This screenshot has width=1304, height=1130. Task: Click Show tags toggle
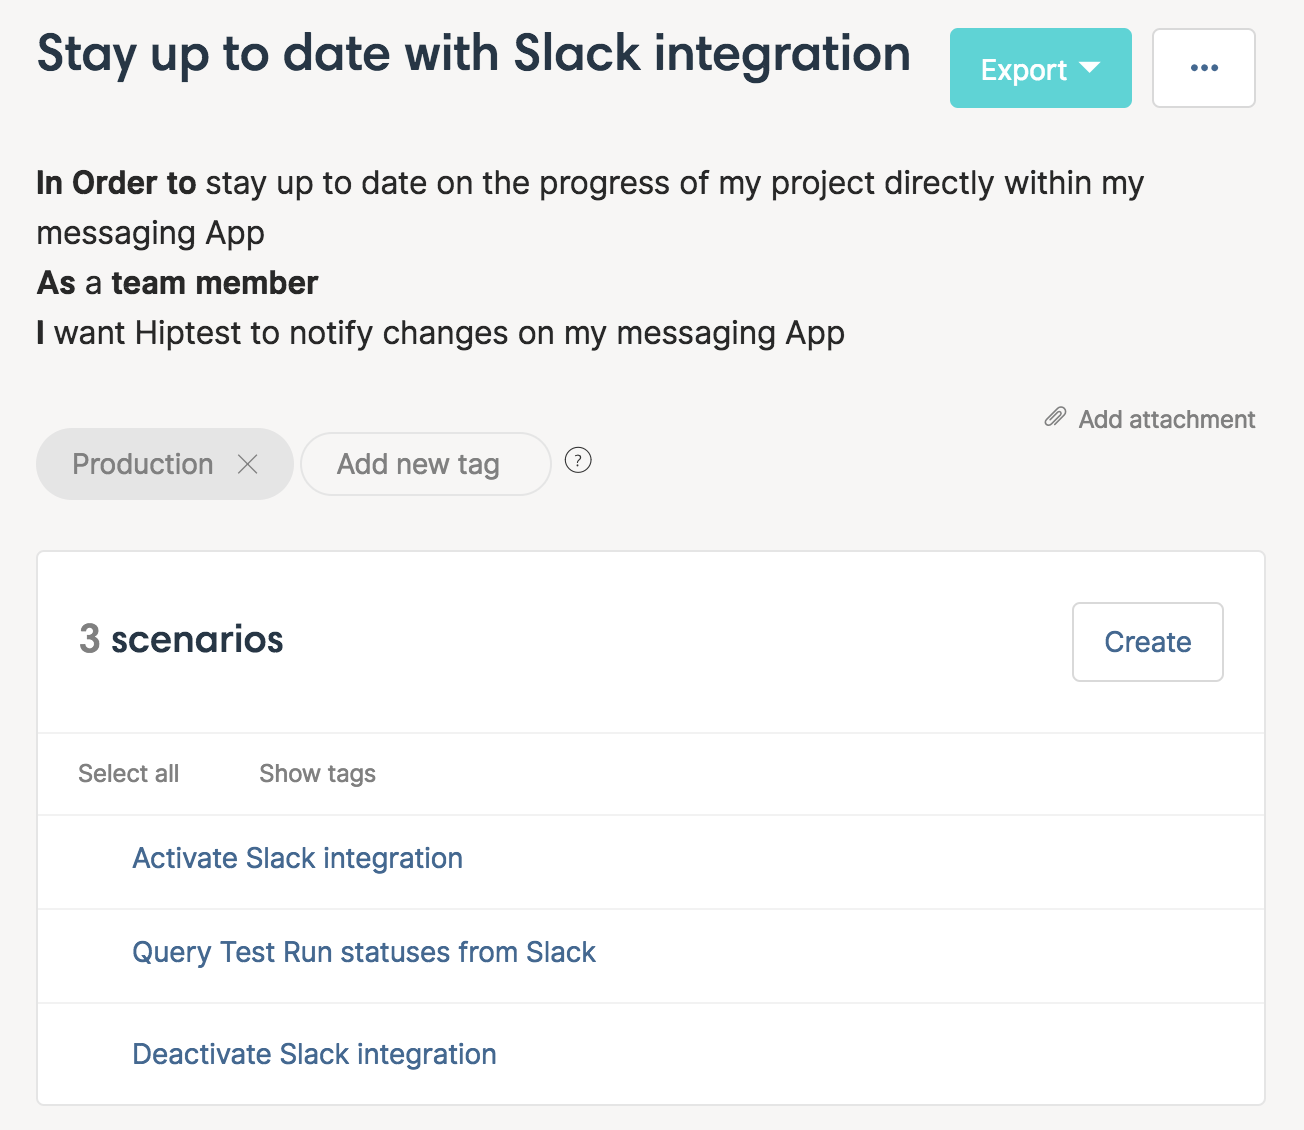[x=317, y=773]
